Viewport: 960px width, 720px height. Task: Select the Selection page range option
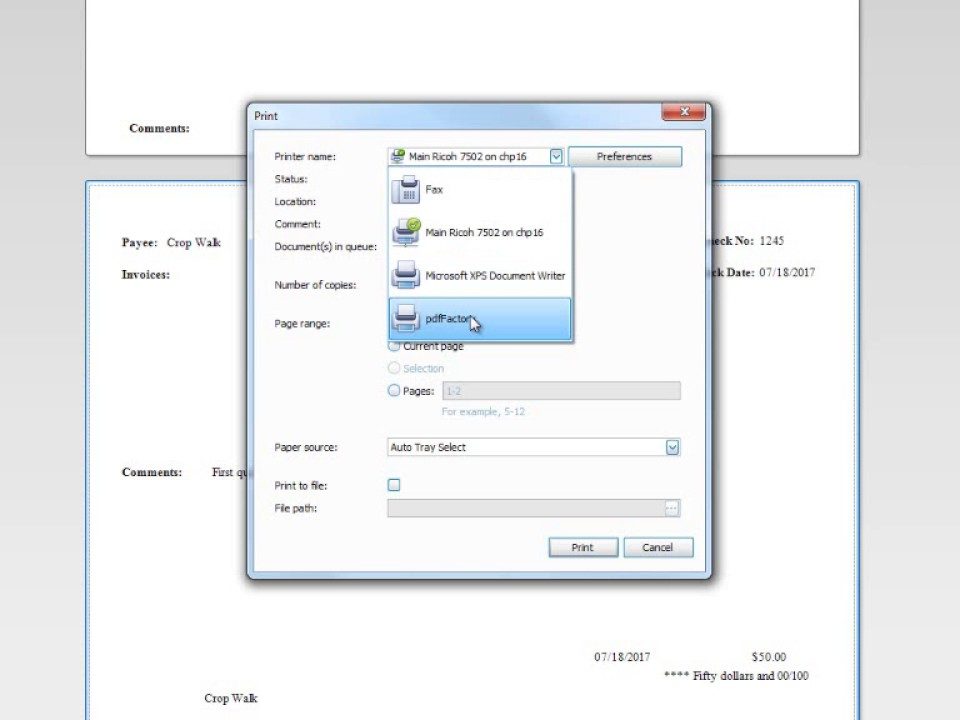pyautogui.click(x=394, y=368)
